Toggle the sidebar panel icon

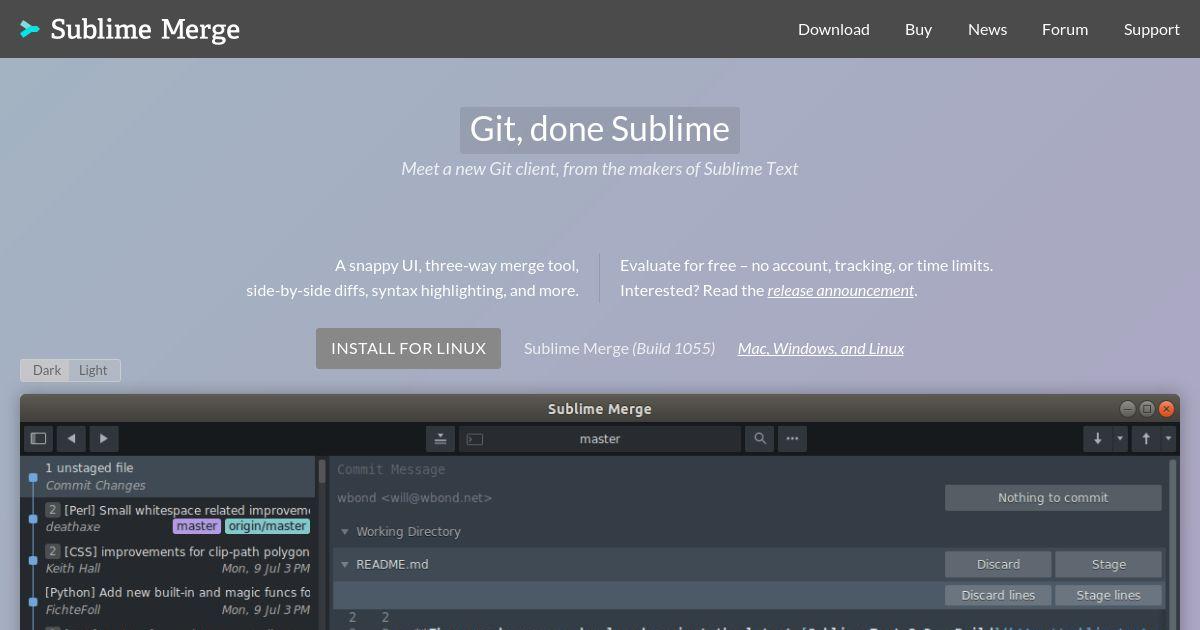[38, 438]
